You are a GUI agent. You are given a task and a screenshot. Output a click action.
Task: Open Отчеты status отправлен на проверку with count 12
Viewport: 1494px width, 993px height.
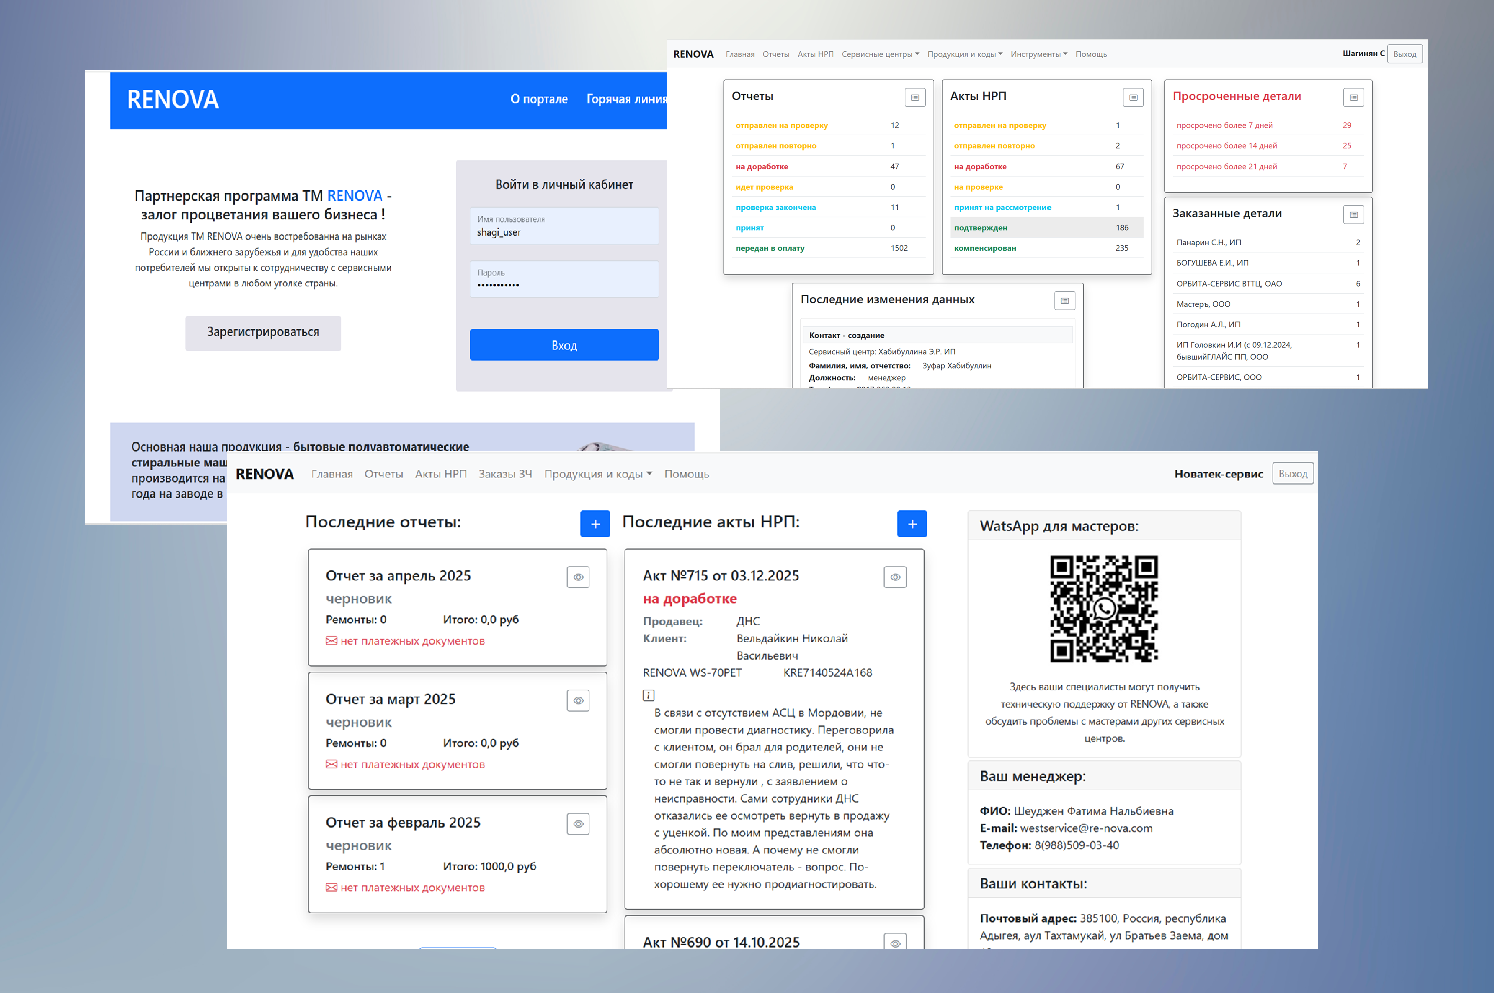pos(828,126)
